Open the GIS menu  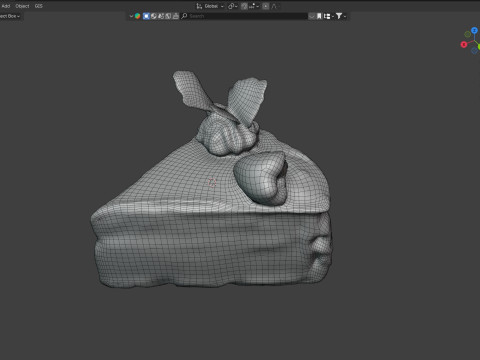(39, 6)
